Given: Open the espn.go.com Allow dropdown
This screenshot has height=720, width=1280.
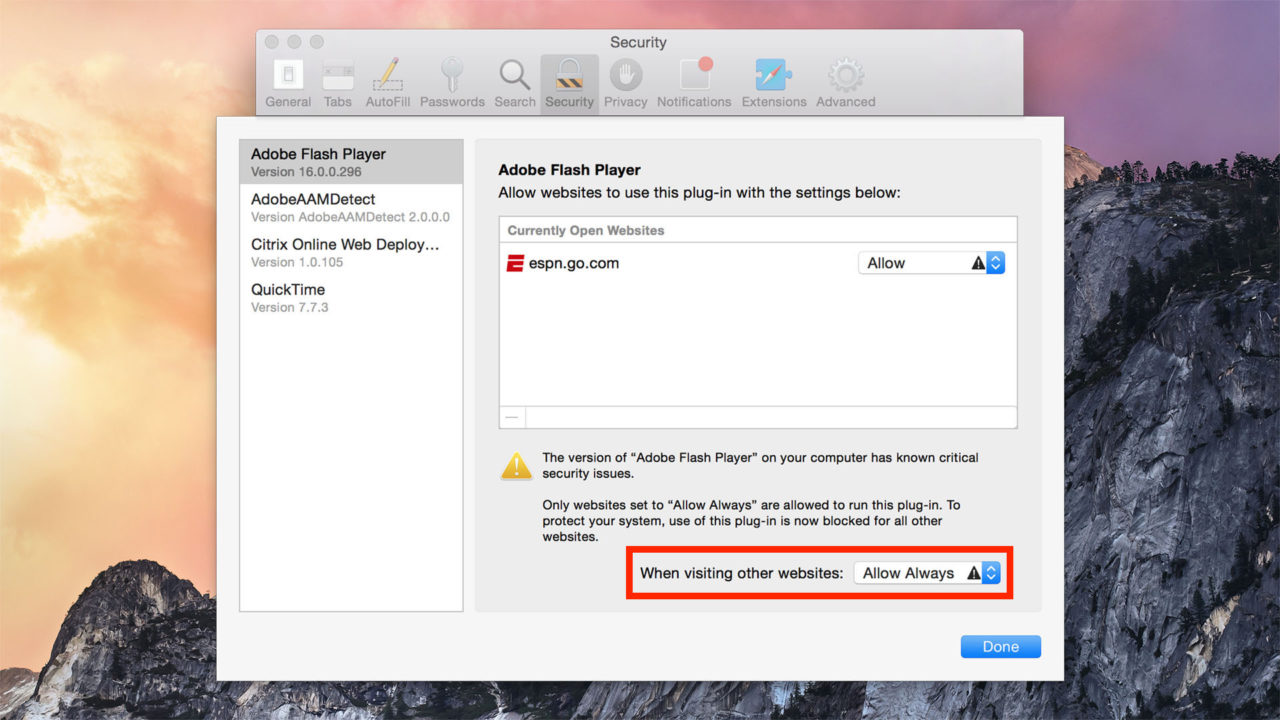Looking at the screenshot, I should click(931, 263).
